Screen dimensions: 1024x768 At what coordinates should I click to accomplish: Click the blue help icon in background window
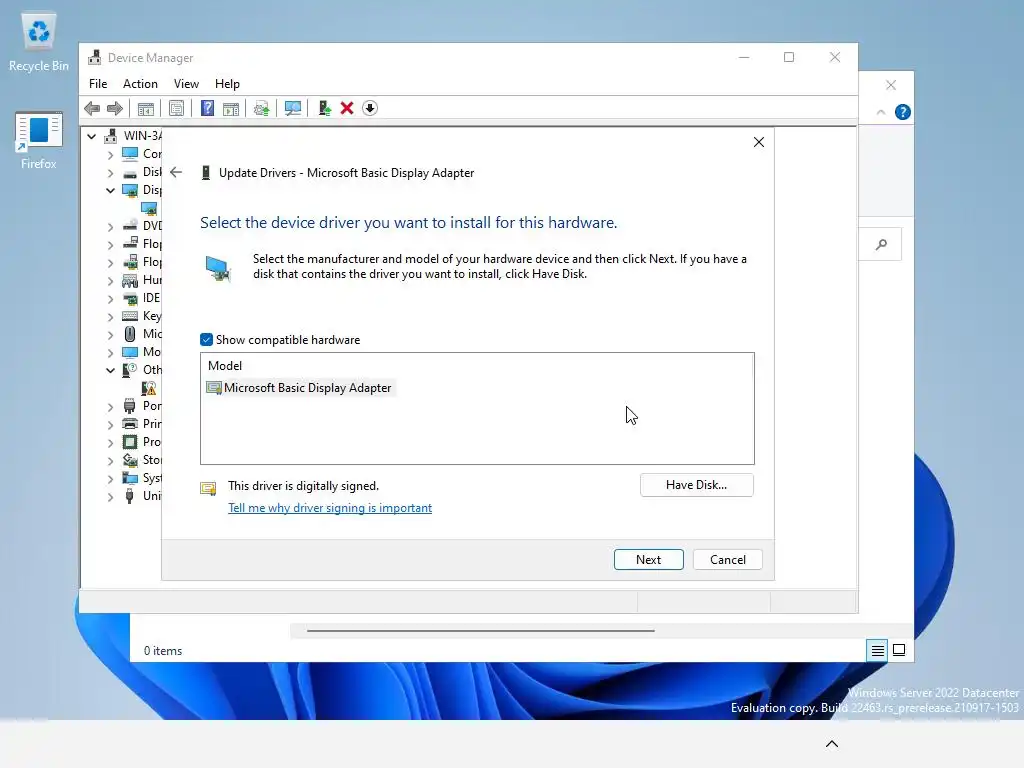(903, 112)
